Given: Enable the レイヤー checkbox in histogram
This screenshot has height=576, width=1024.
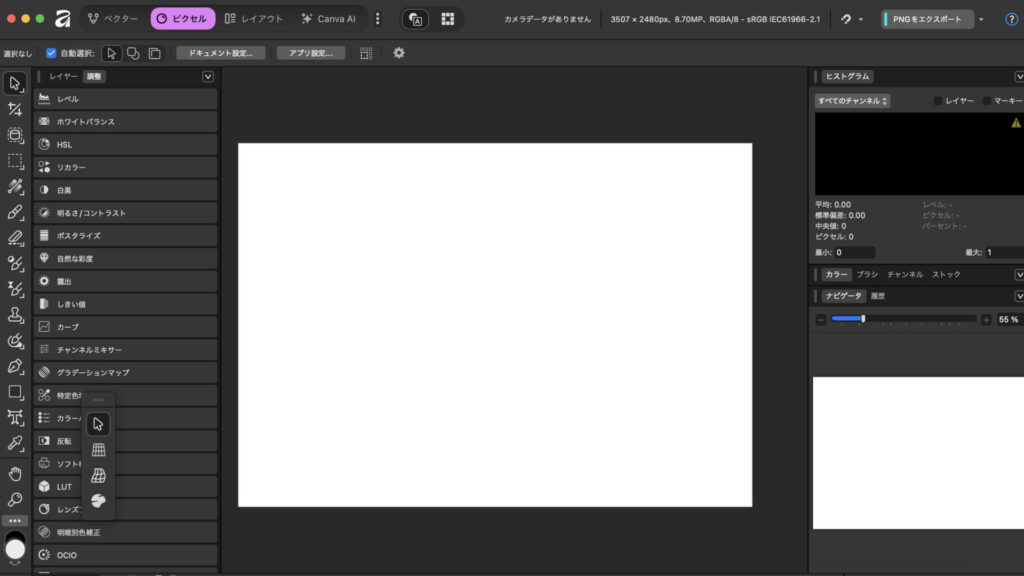Looking at the screenshot, I should [938, 101].
